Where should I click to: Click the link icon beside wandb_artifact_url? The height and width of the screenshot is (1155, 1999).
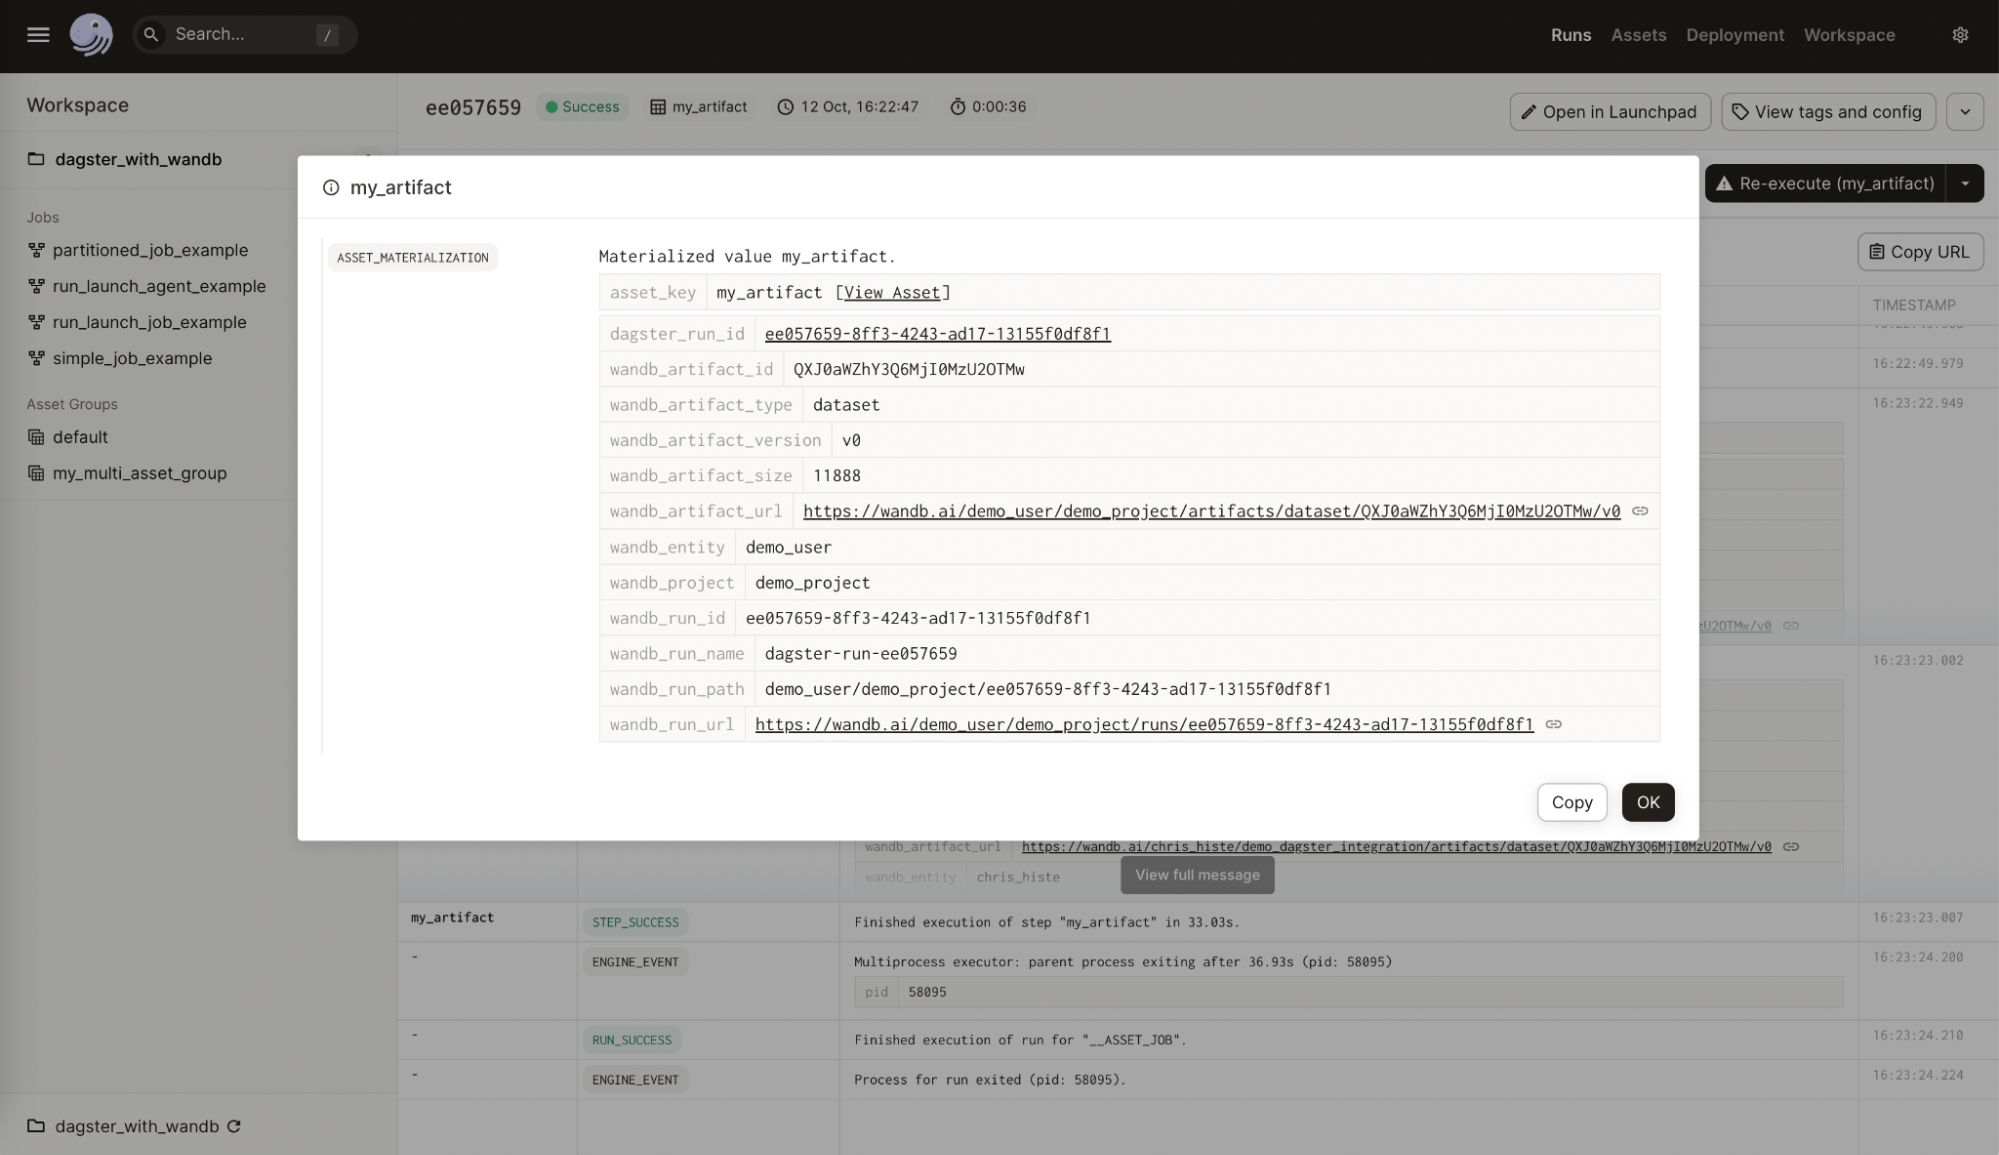tap(1639, 511)
